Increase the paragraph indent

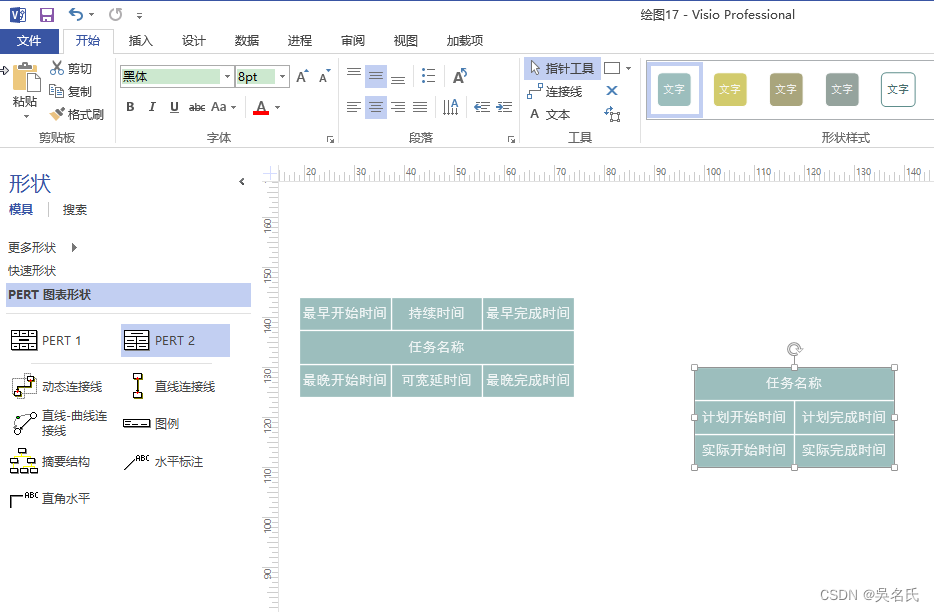[x=504, y=107]
